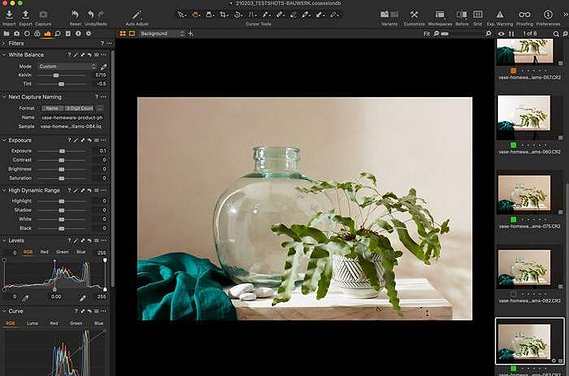Select the Blue channel in Levels
Image resolution: width=569 pixels, height=376 pixels.
tap(81, 252)
